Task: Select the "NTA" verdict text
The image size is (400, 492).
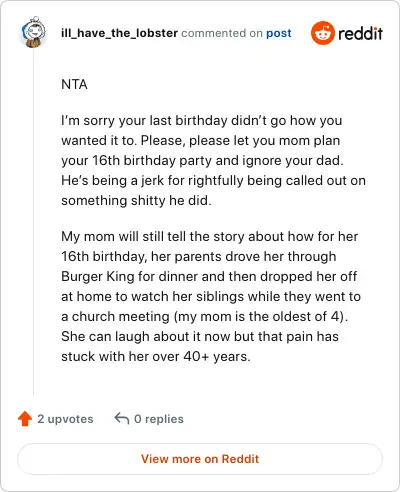Action: coord(74,84)
